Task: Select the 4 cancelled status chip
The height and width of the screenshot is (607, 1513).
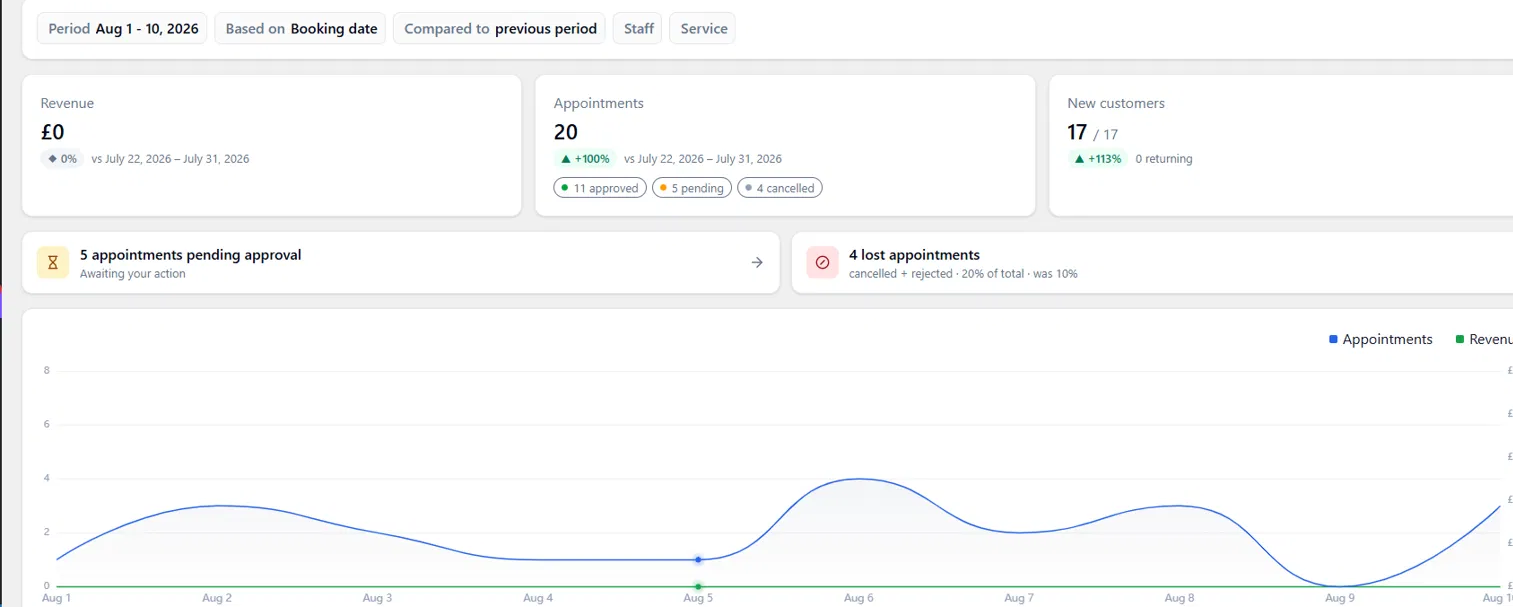Action: (779, 188)
